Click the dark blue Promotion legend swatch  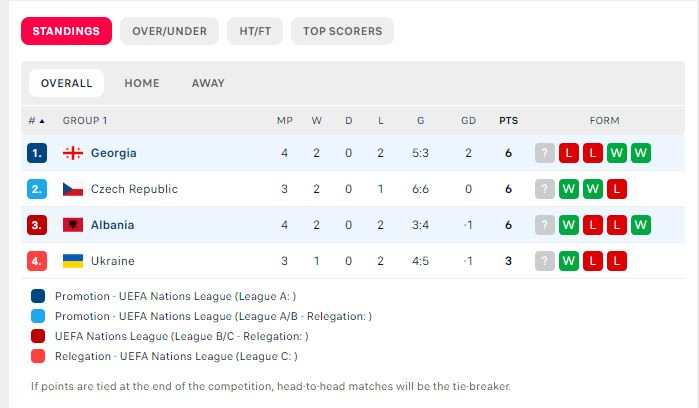(38, 296)
